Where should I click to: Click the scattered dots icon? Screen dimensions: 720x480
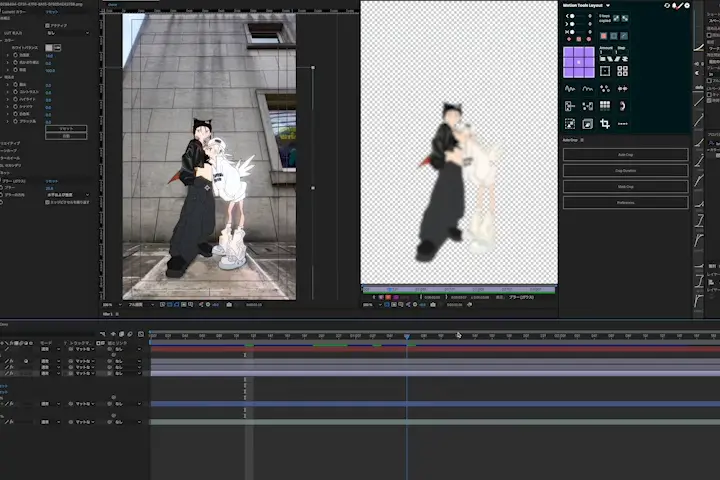(605, 89)
